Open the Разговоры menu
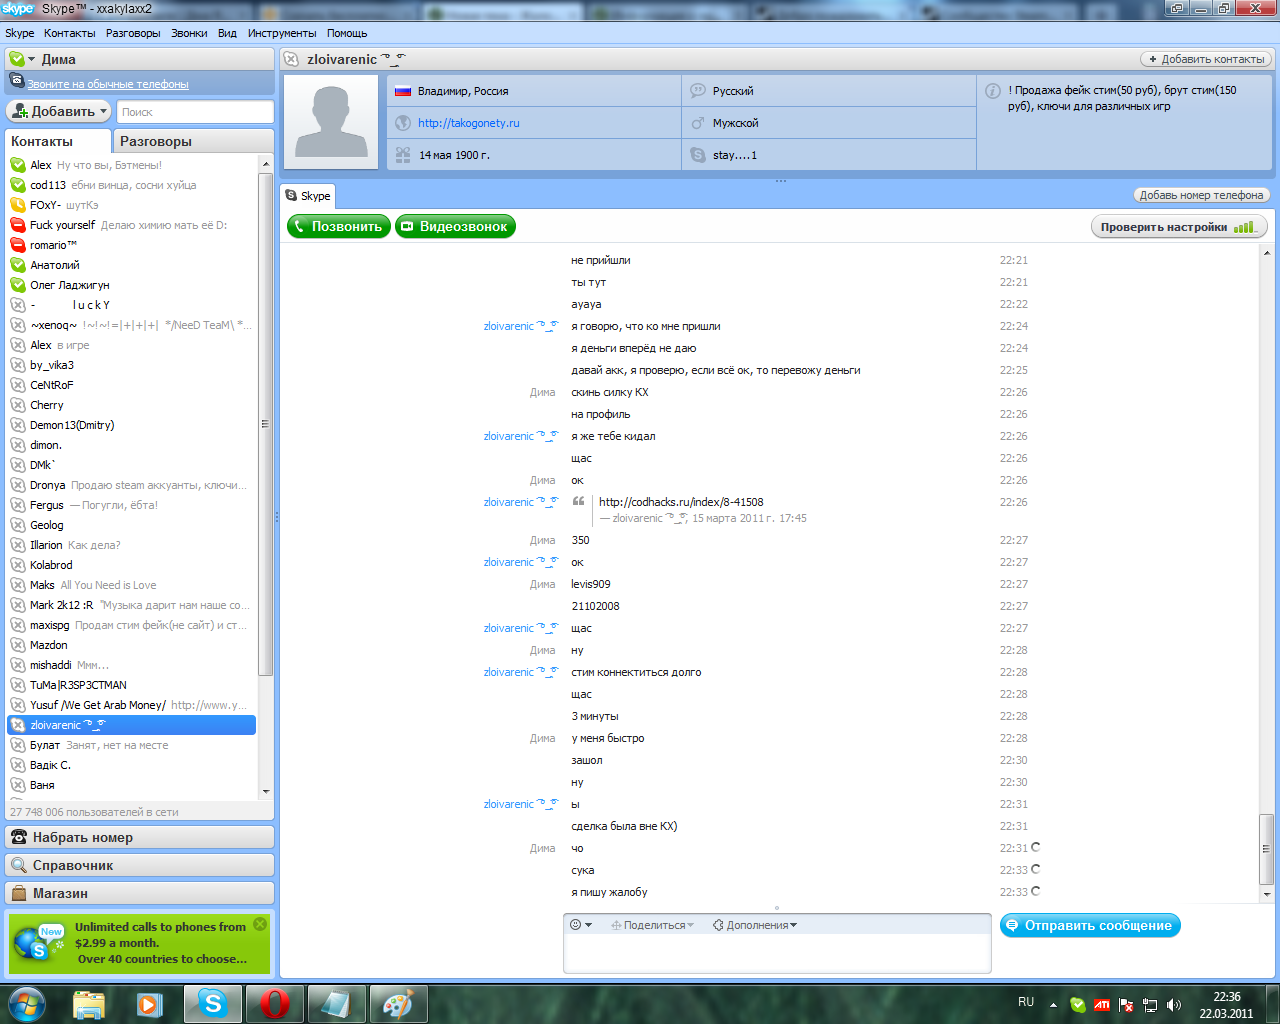 click(x=133, y=33)
